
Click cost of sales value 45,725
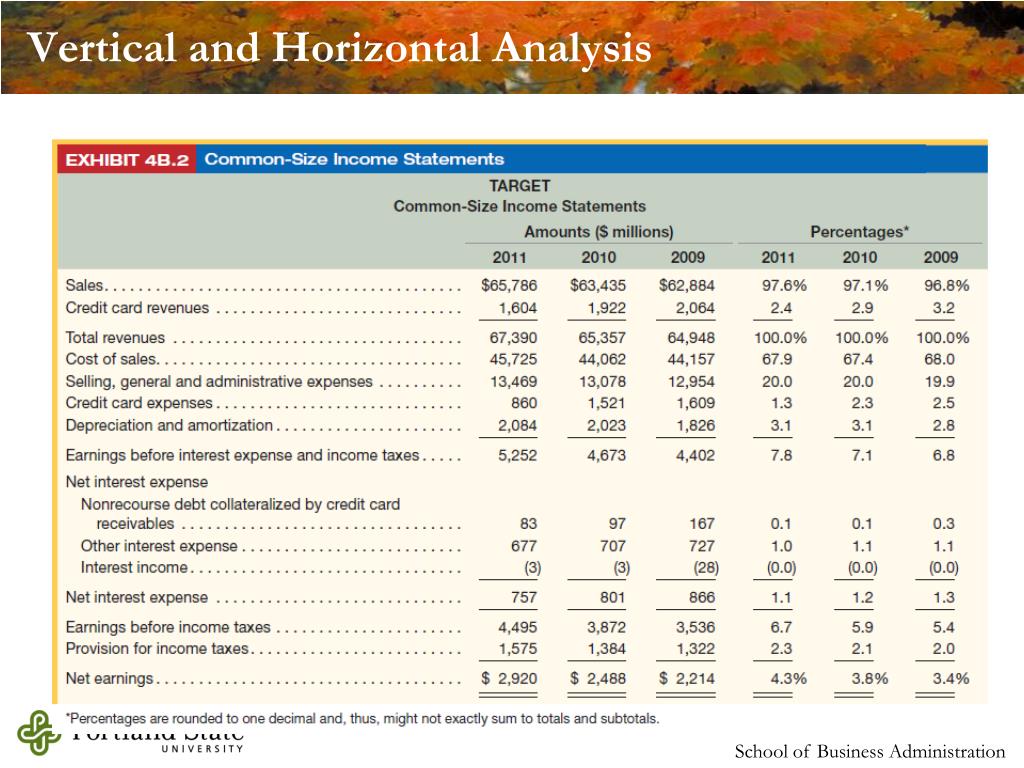coord(513,359)
